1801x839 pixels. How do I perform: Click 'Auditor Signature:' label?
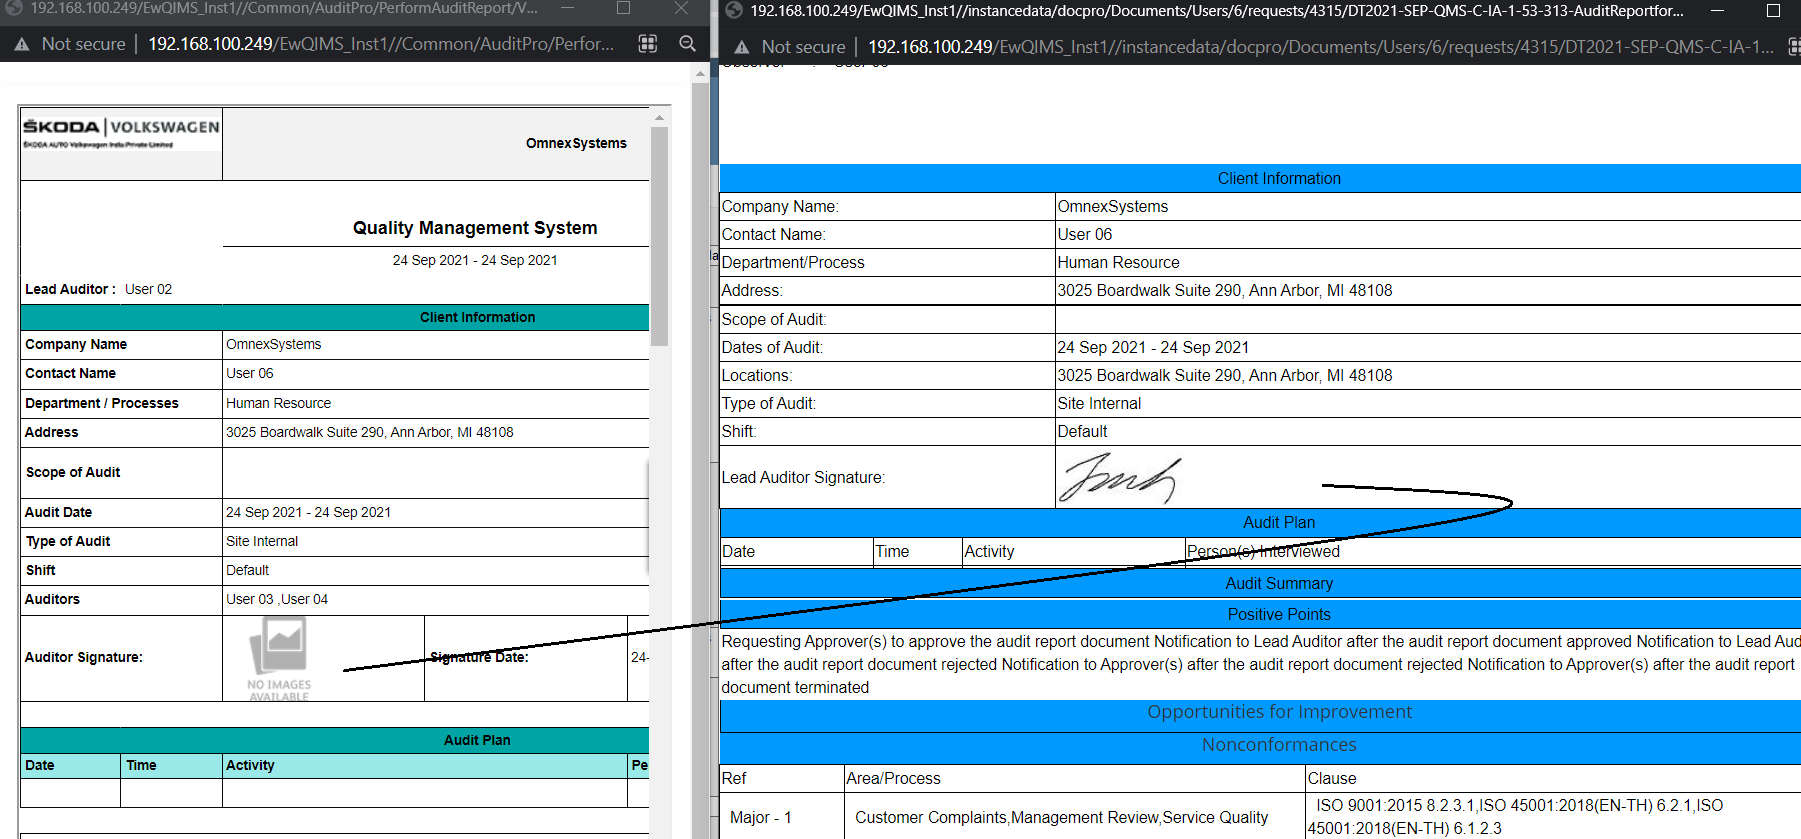click(84, 657)
